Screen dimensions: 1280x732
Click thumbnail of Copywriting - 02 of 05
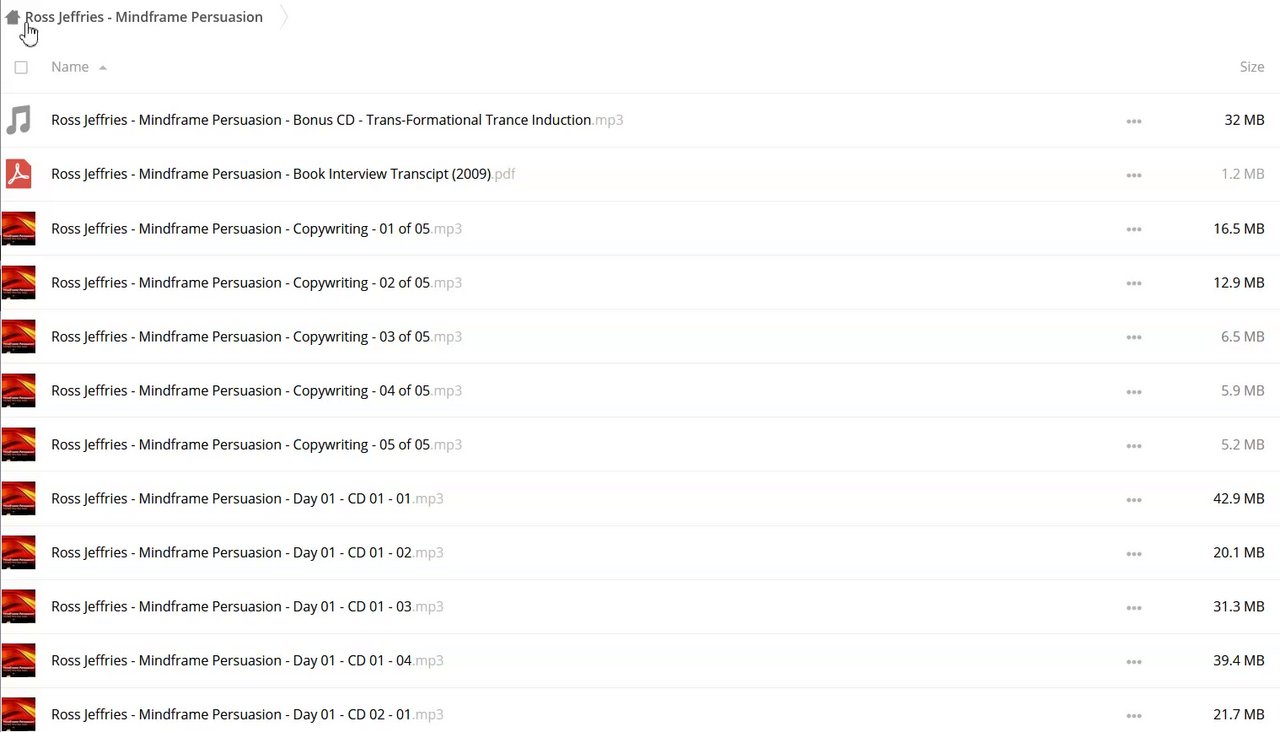pos(19,282)
